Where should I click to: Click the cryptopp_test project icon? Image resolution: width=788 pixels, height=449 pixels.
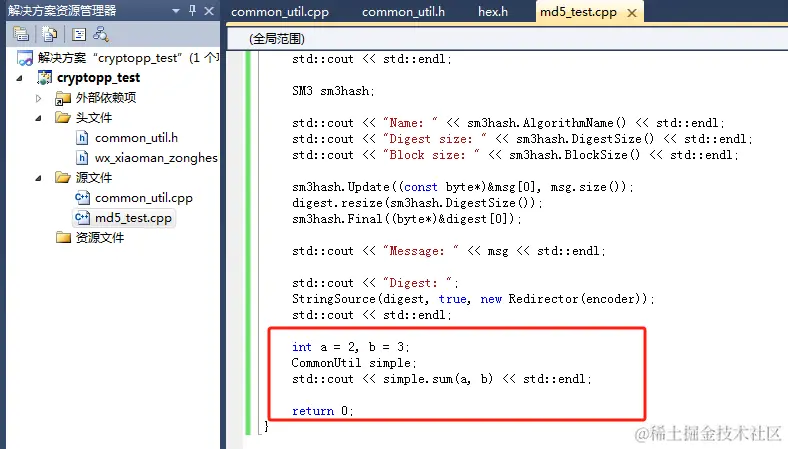point(44,77)
